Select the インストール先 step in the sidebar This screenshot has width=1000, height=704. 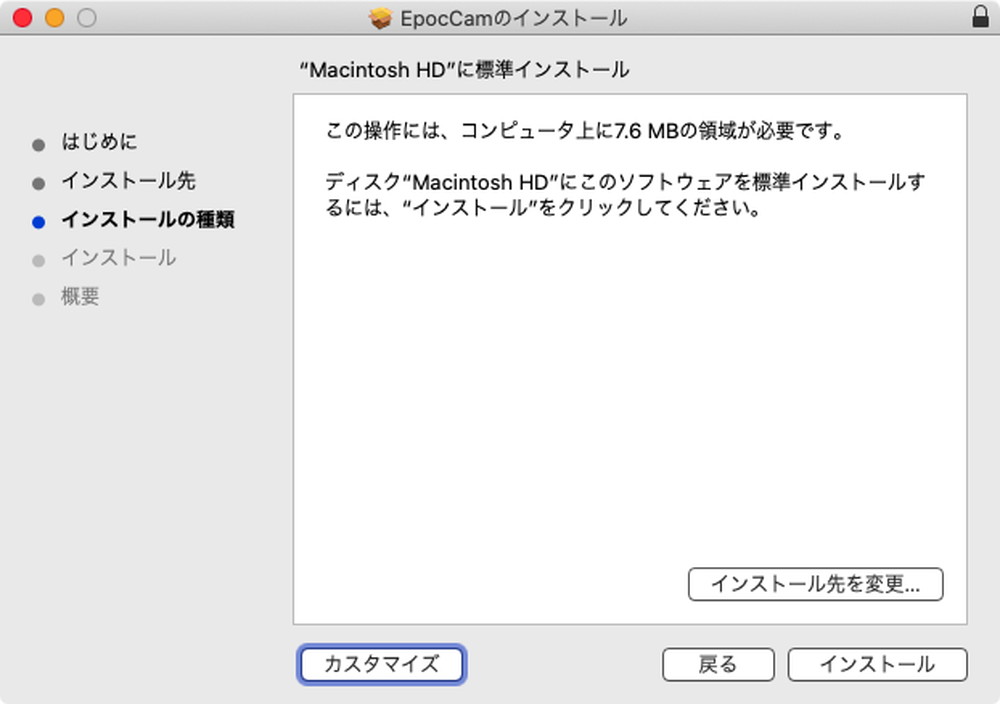(x=128, y=180)
